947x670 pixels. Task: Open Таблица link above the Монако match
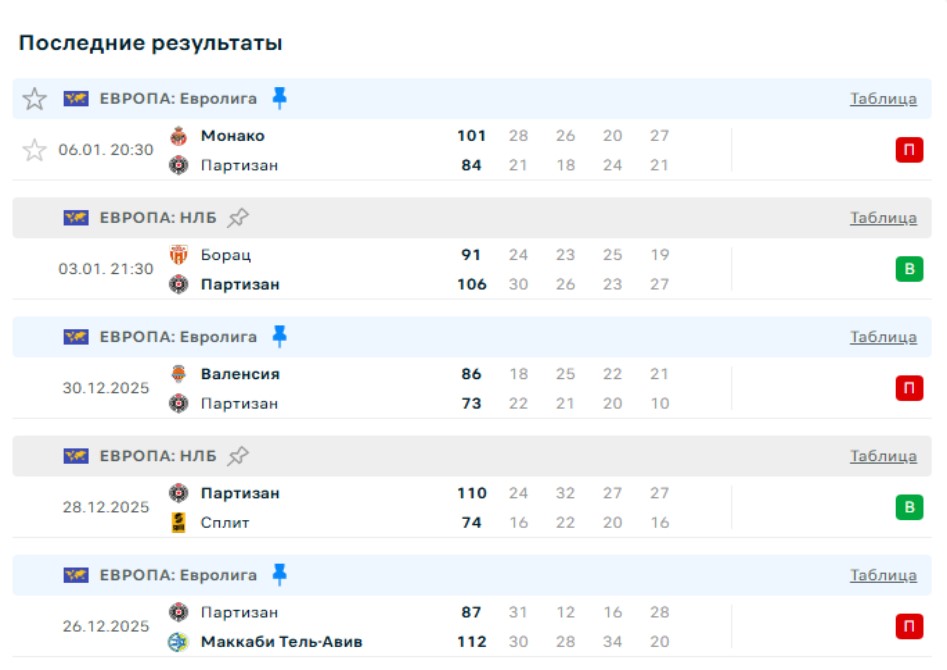click(883, 99)
